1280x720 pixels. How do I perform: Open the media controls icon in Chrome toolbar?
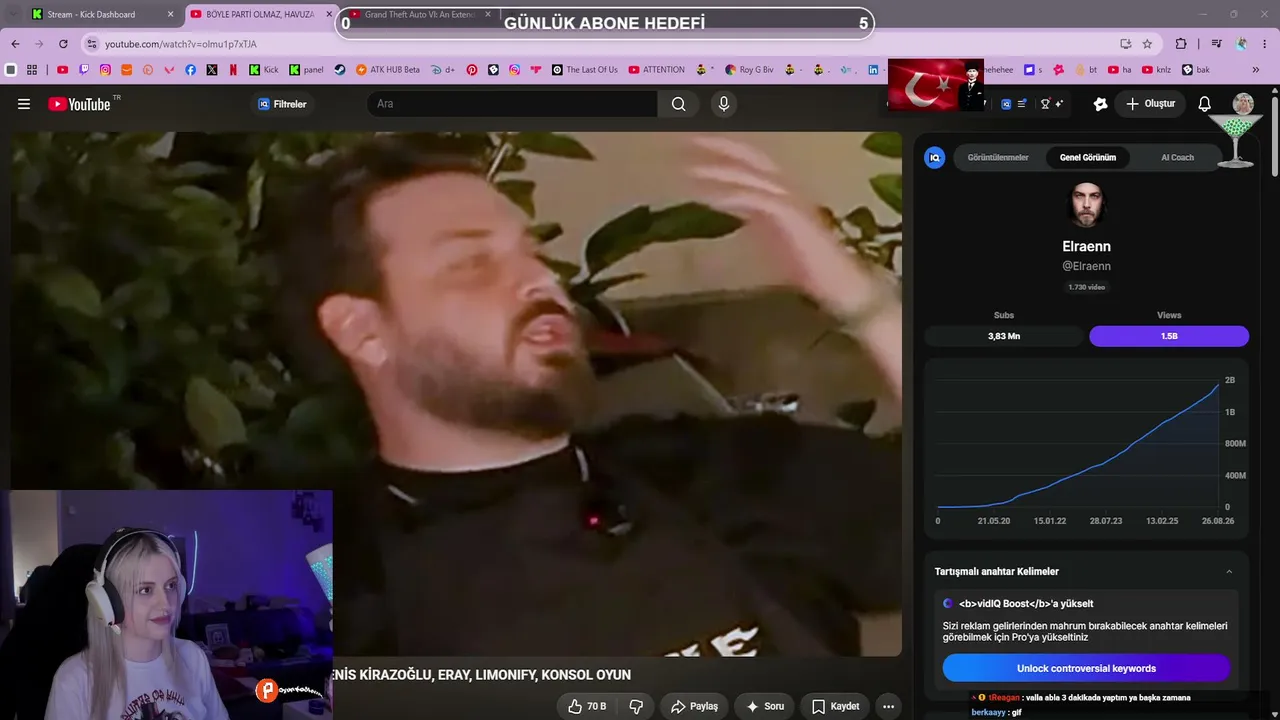coord(1216,44)
